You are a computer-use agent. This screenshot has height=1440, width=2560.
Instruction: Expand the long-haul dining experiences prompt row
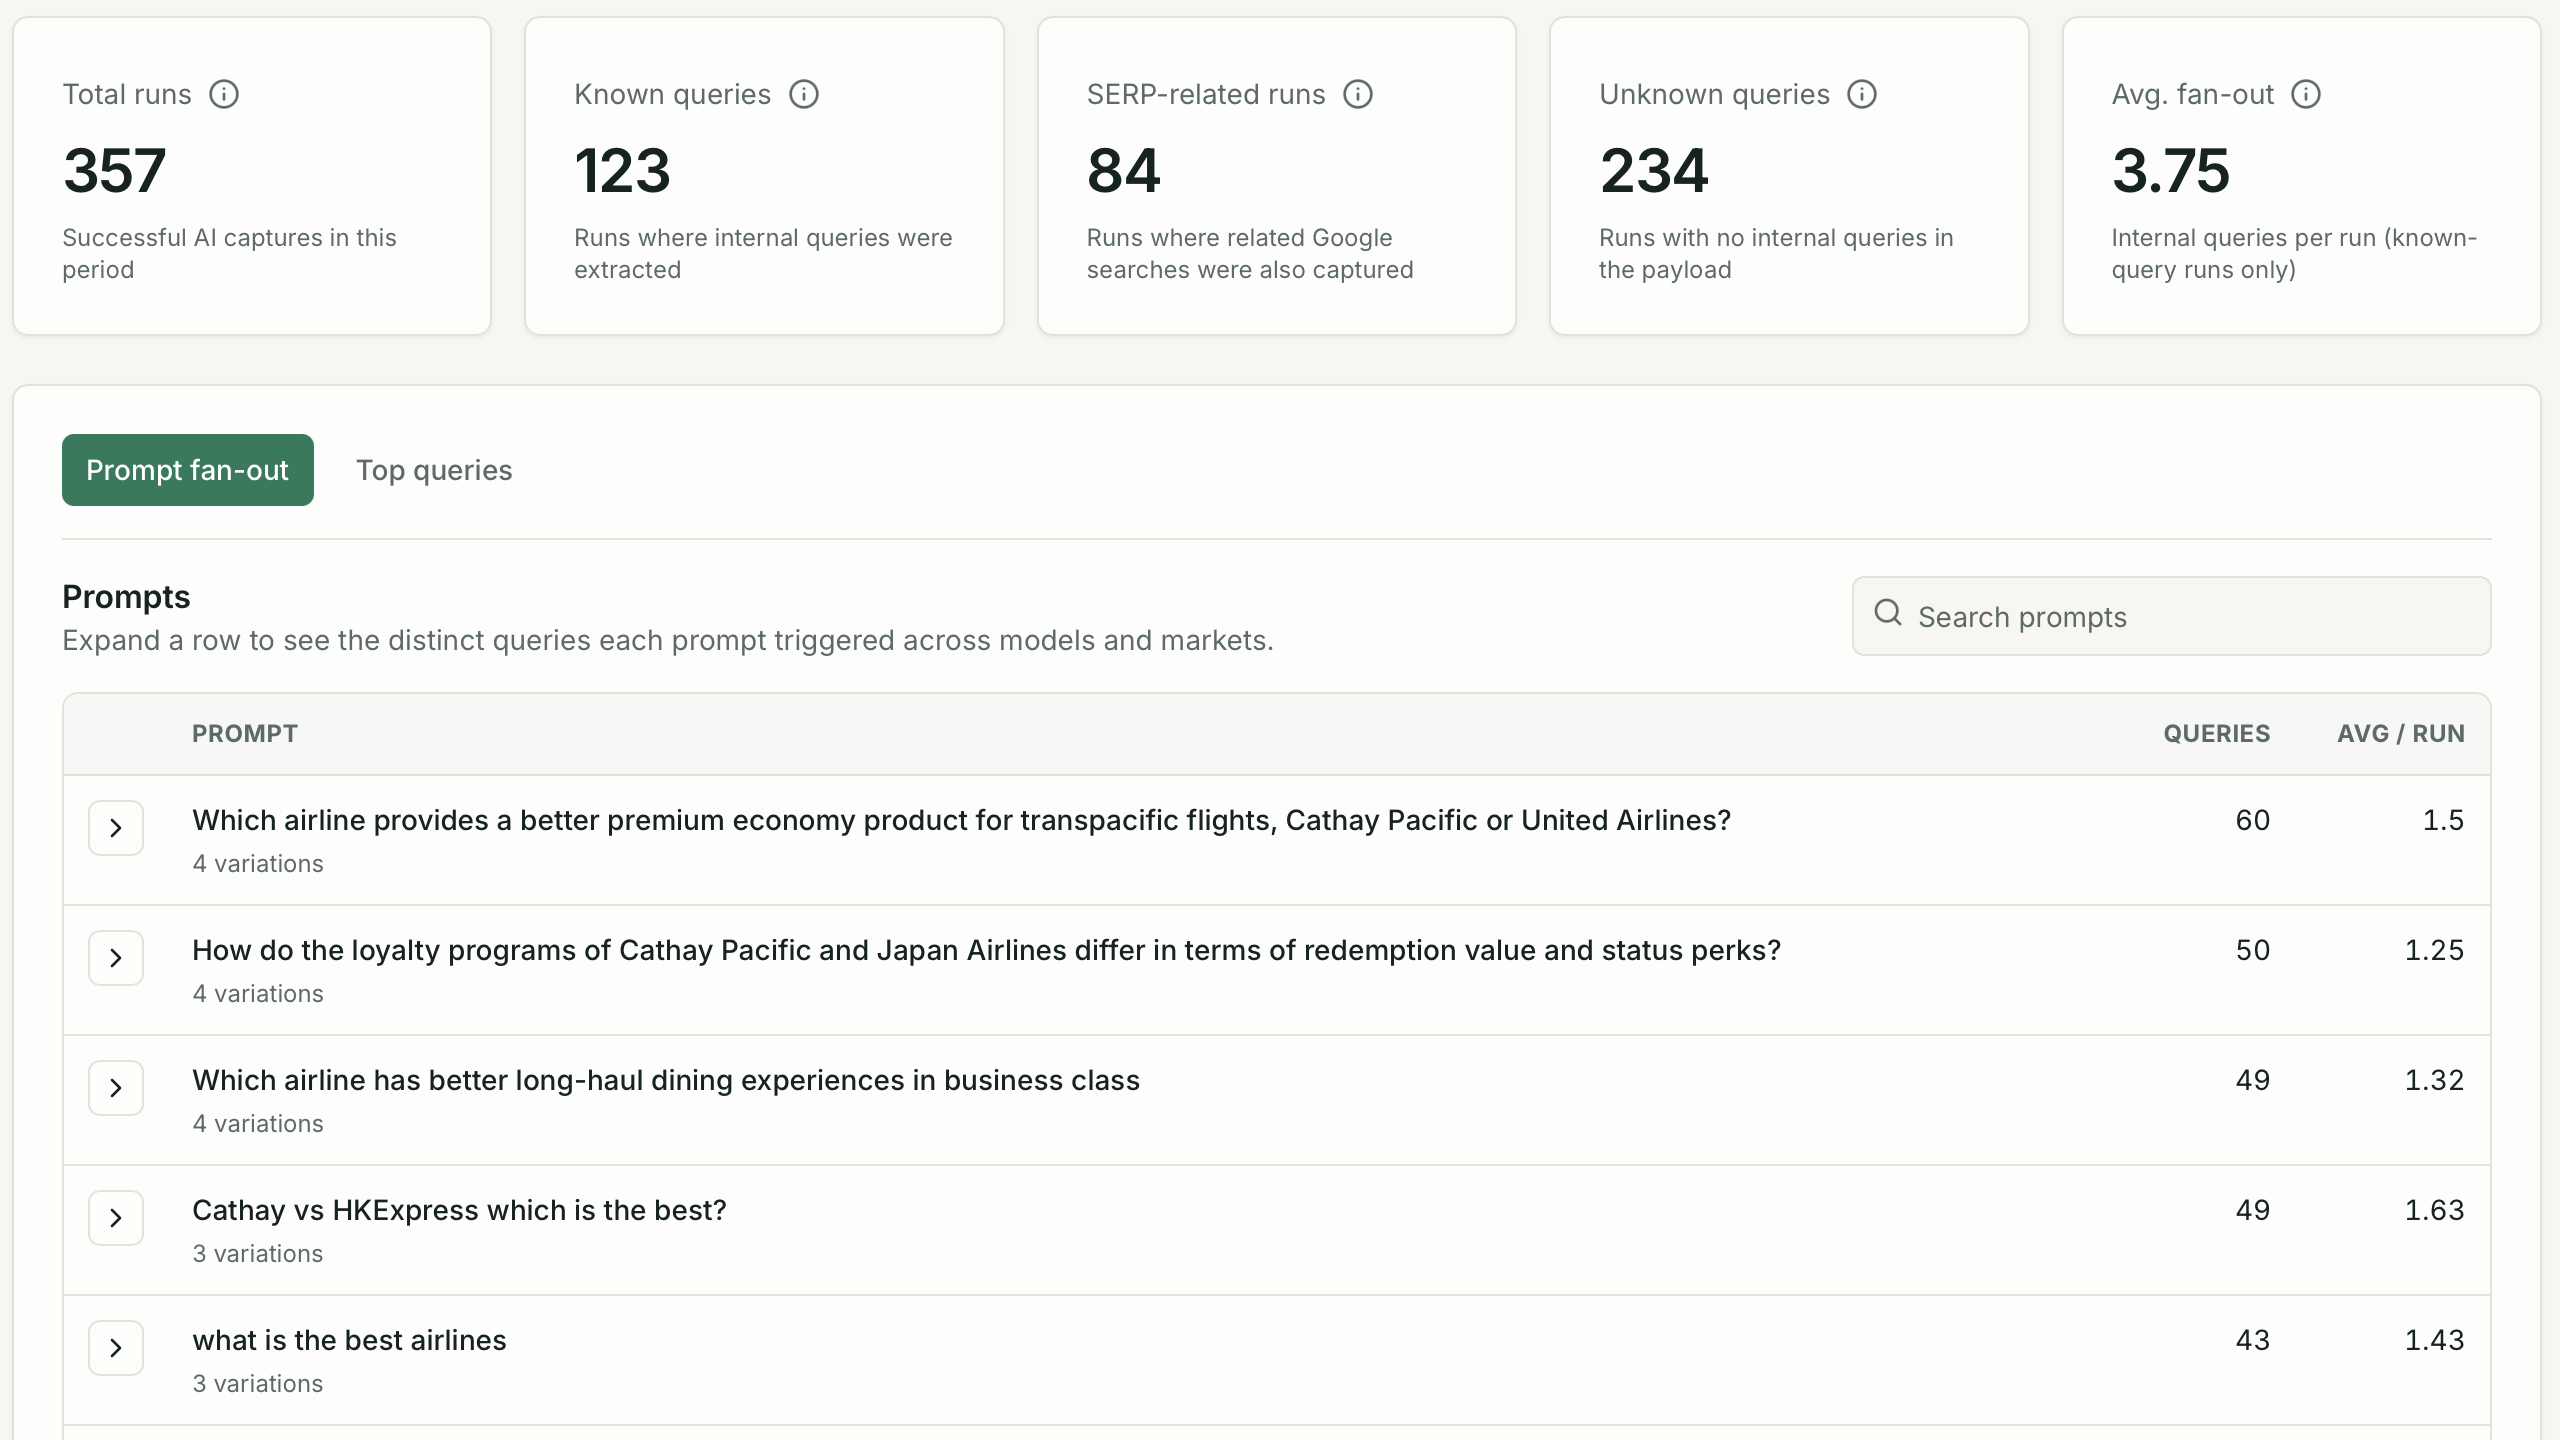[x=116, y=1088]
